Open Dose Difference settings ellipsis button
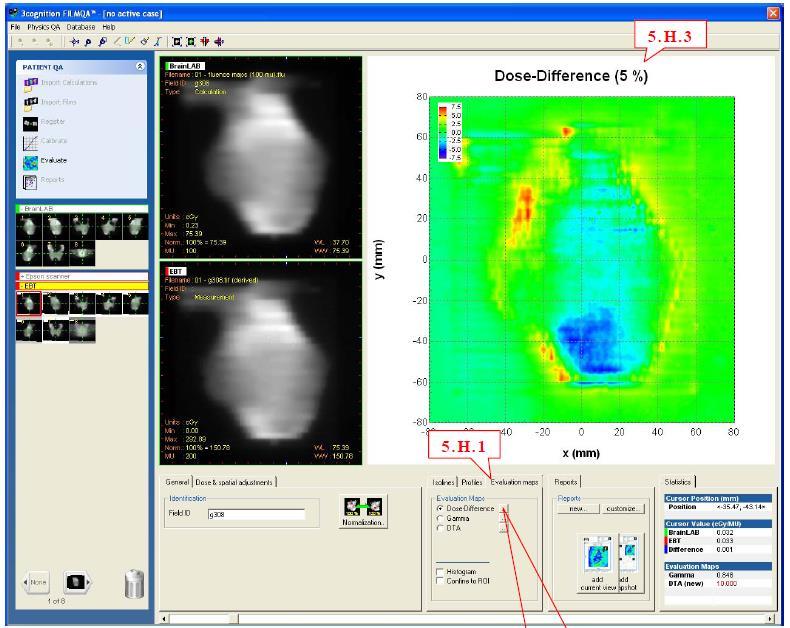 (504, 509)
